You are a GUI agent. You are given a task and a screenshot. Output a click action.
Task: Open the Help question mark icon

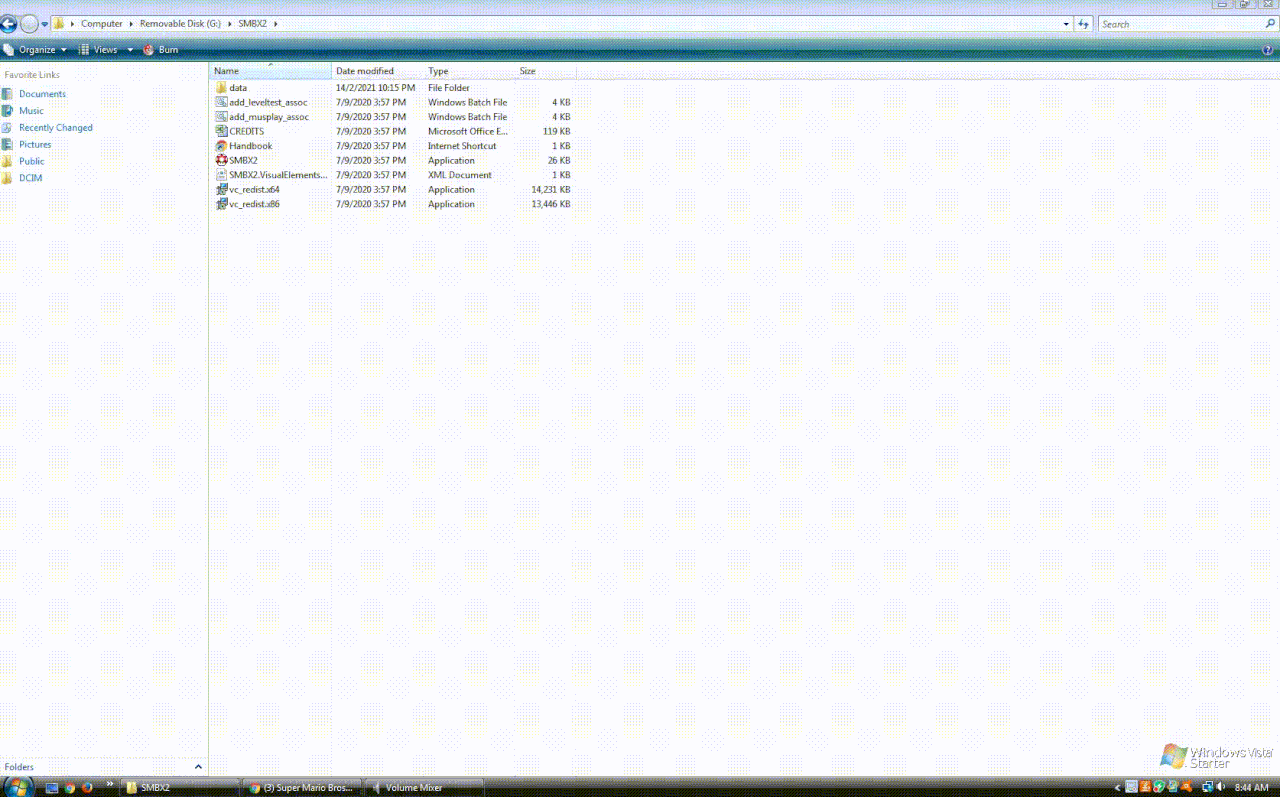click(x=1268, y=50)
